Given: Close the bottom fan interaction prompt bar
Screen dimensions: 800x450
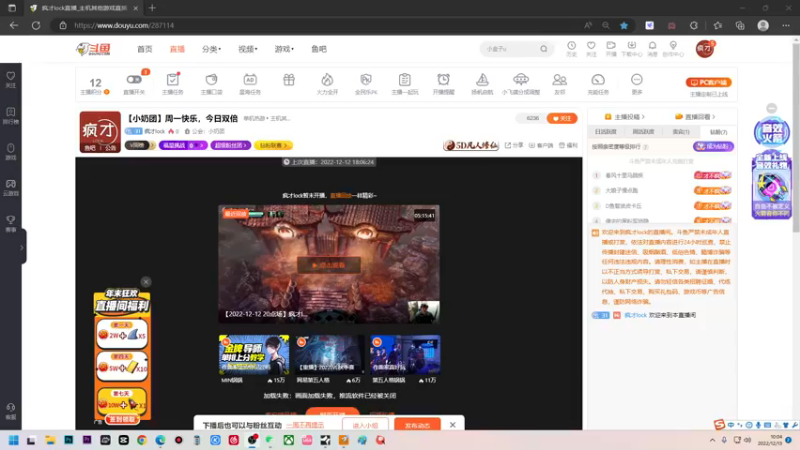Looking at the screenshot, I should pos(453,424).
